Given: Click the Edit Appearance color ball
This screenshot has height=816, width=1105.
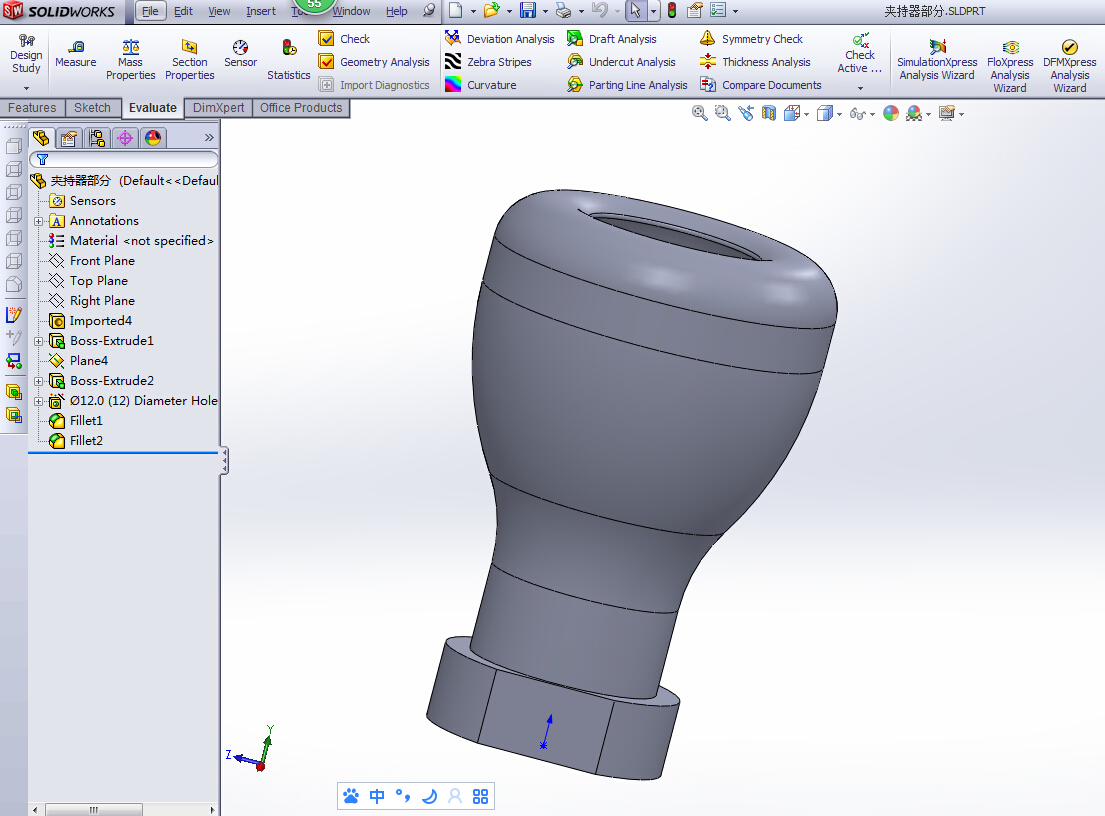Looking at the screenshot, I should click(x=890, y=114).
